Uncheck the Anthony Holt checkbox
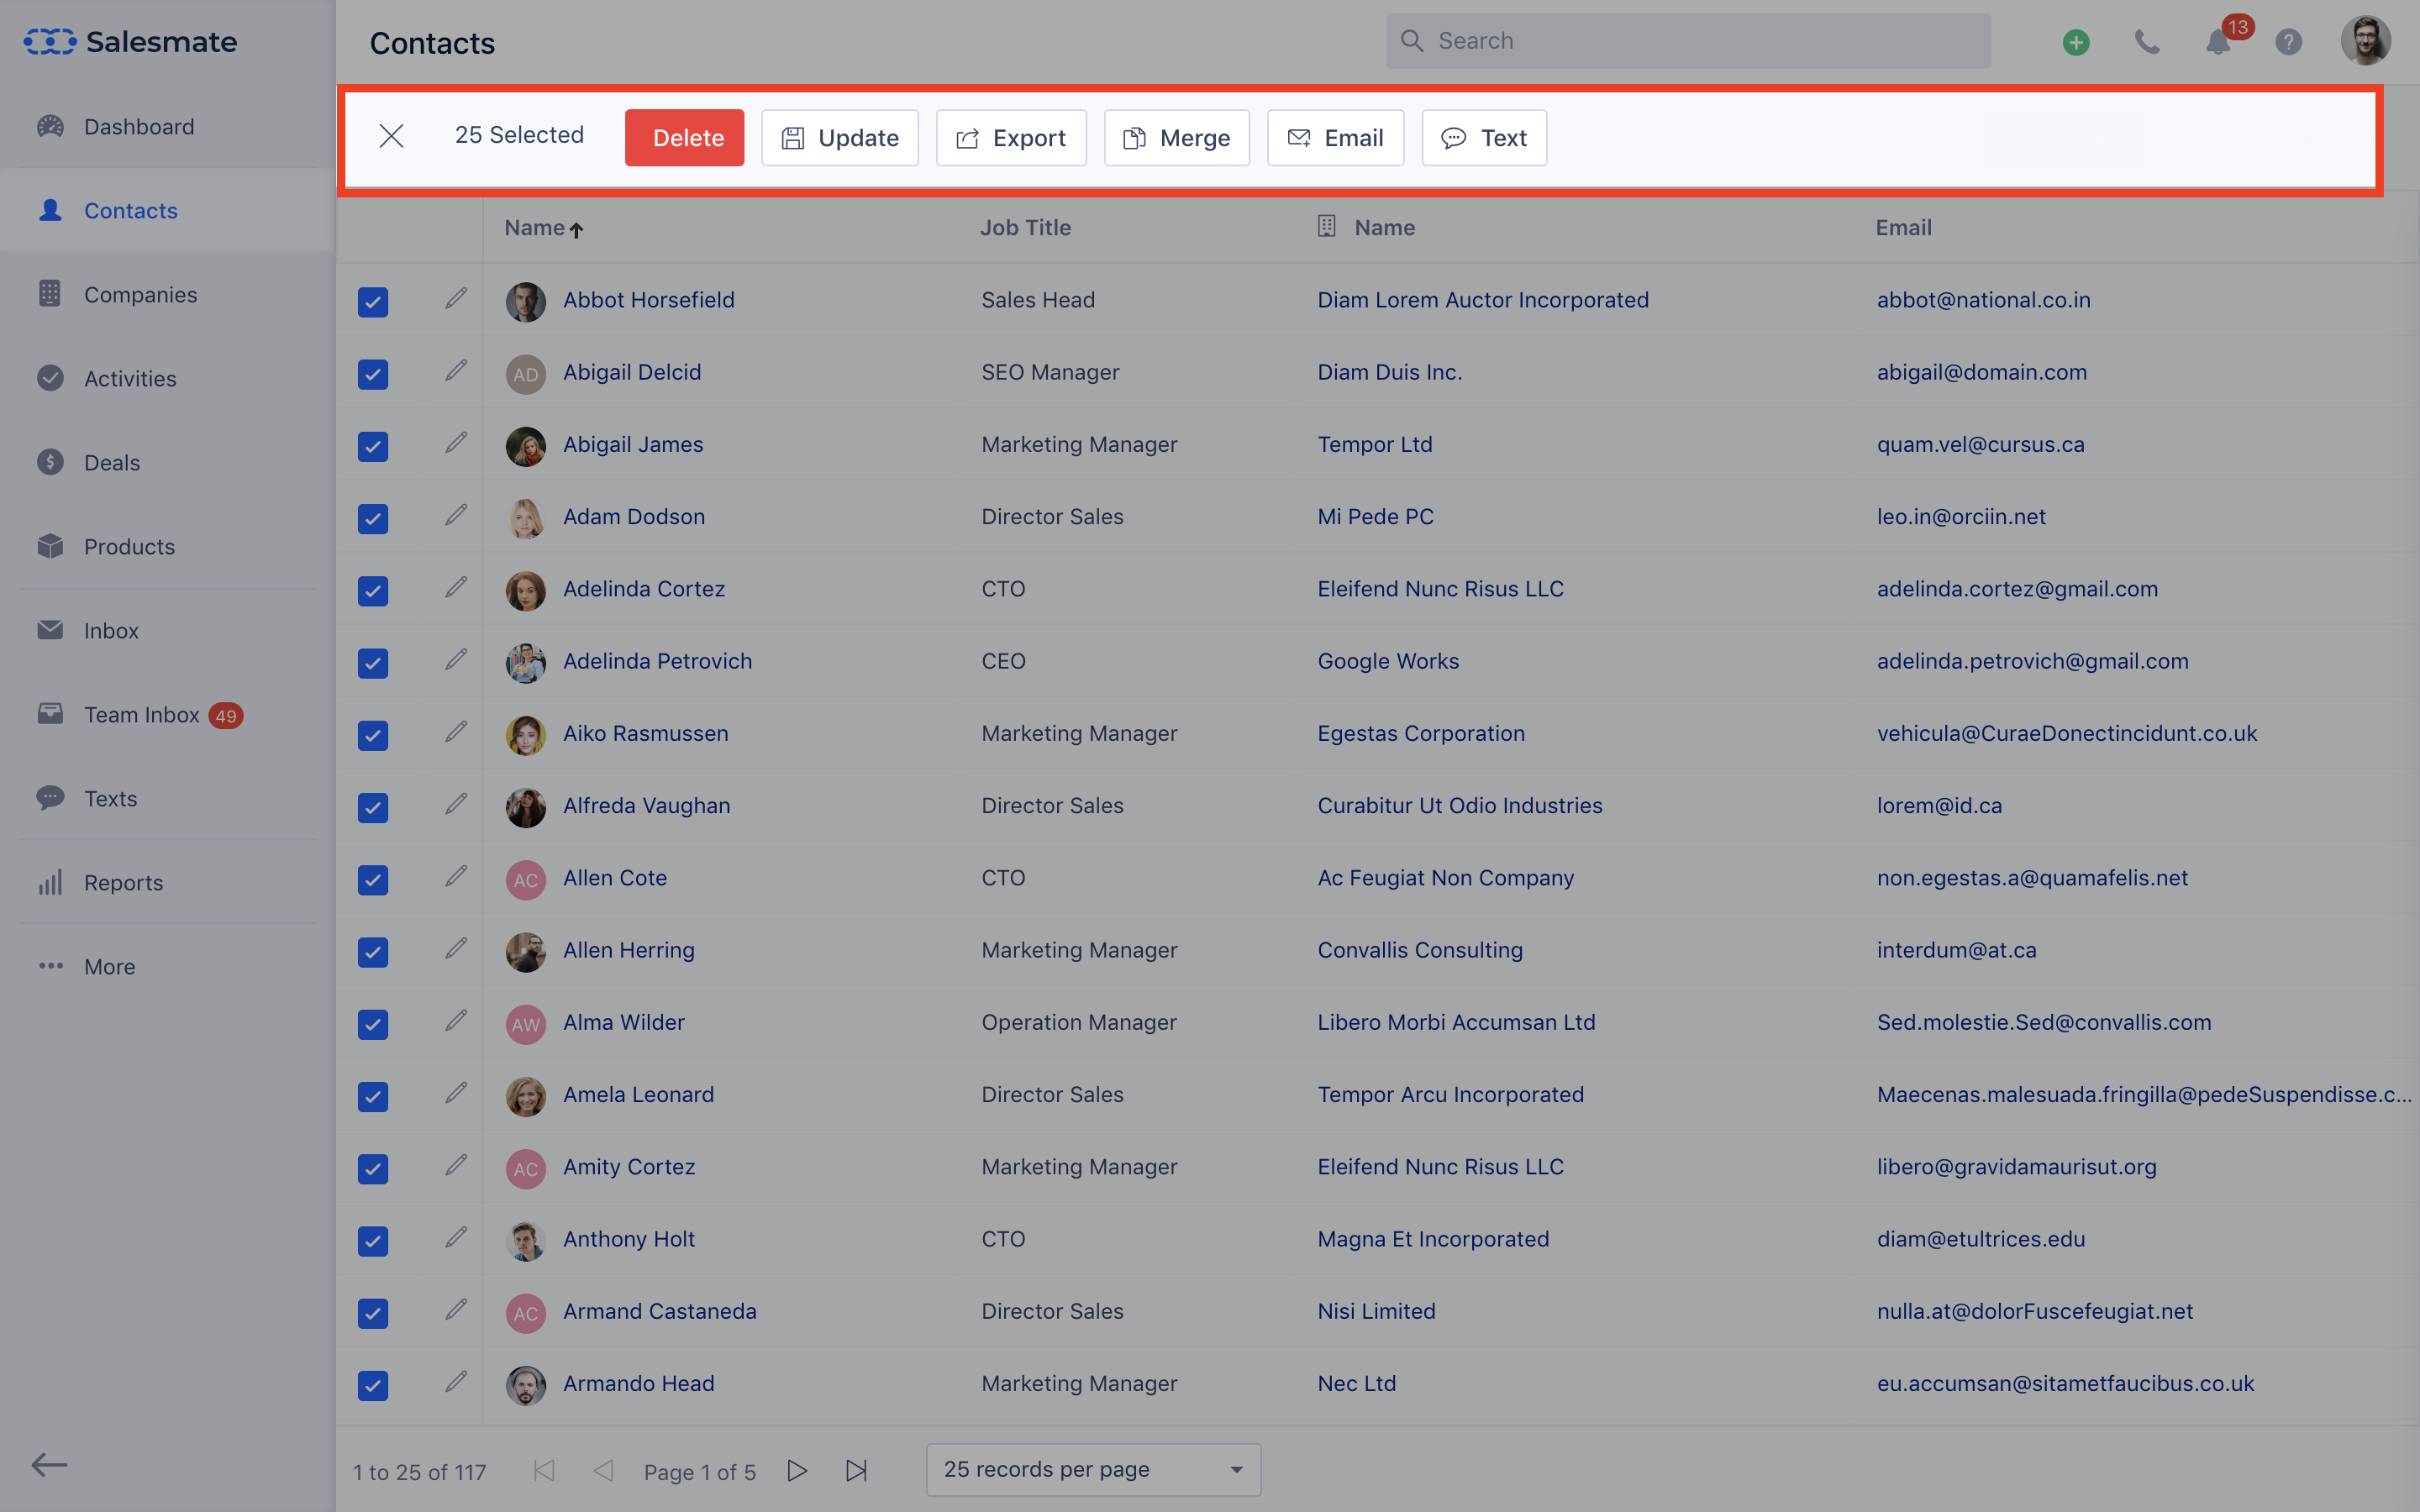Screen dimensions: 2420x1512 (x=373, y=1241)
